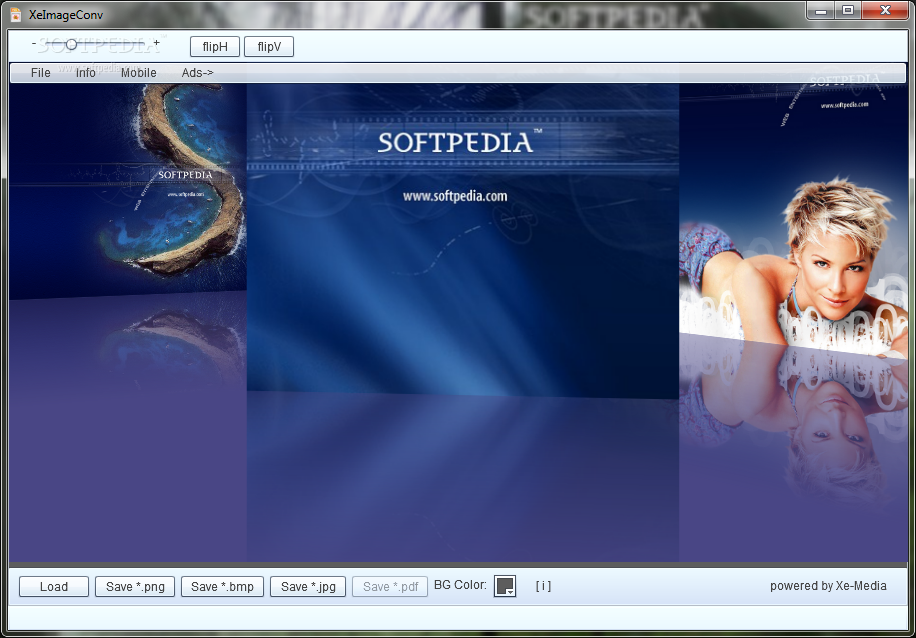Open the Mobile menu
This screenshot has height=638, width=916.
pos(138,72)
